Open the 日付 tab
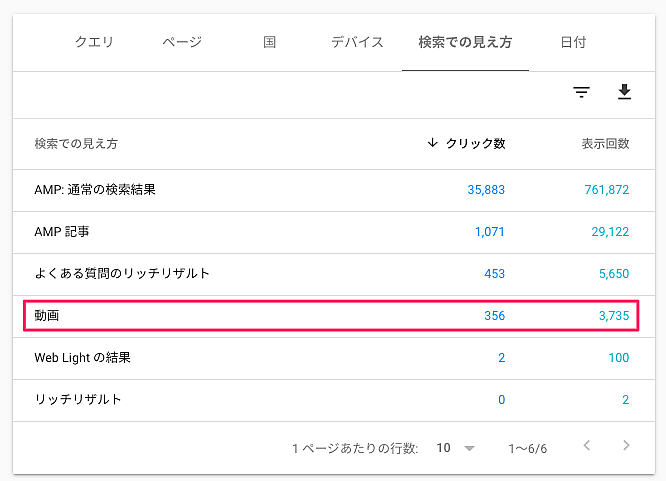 click(573, 42)
